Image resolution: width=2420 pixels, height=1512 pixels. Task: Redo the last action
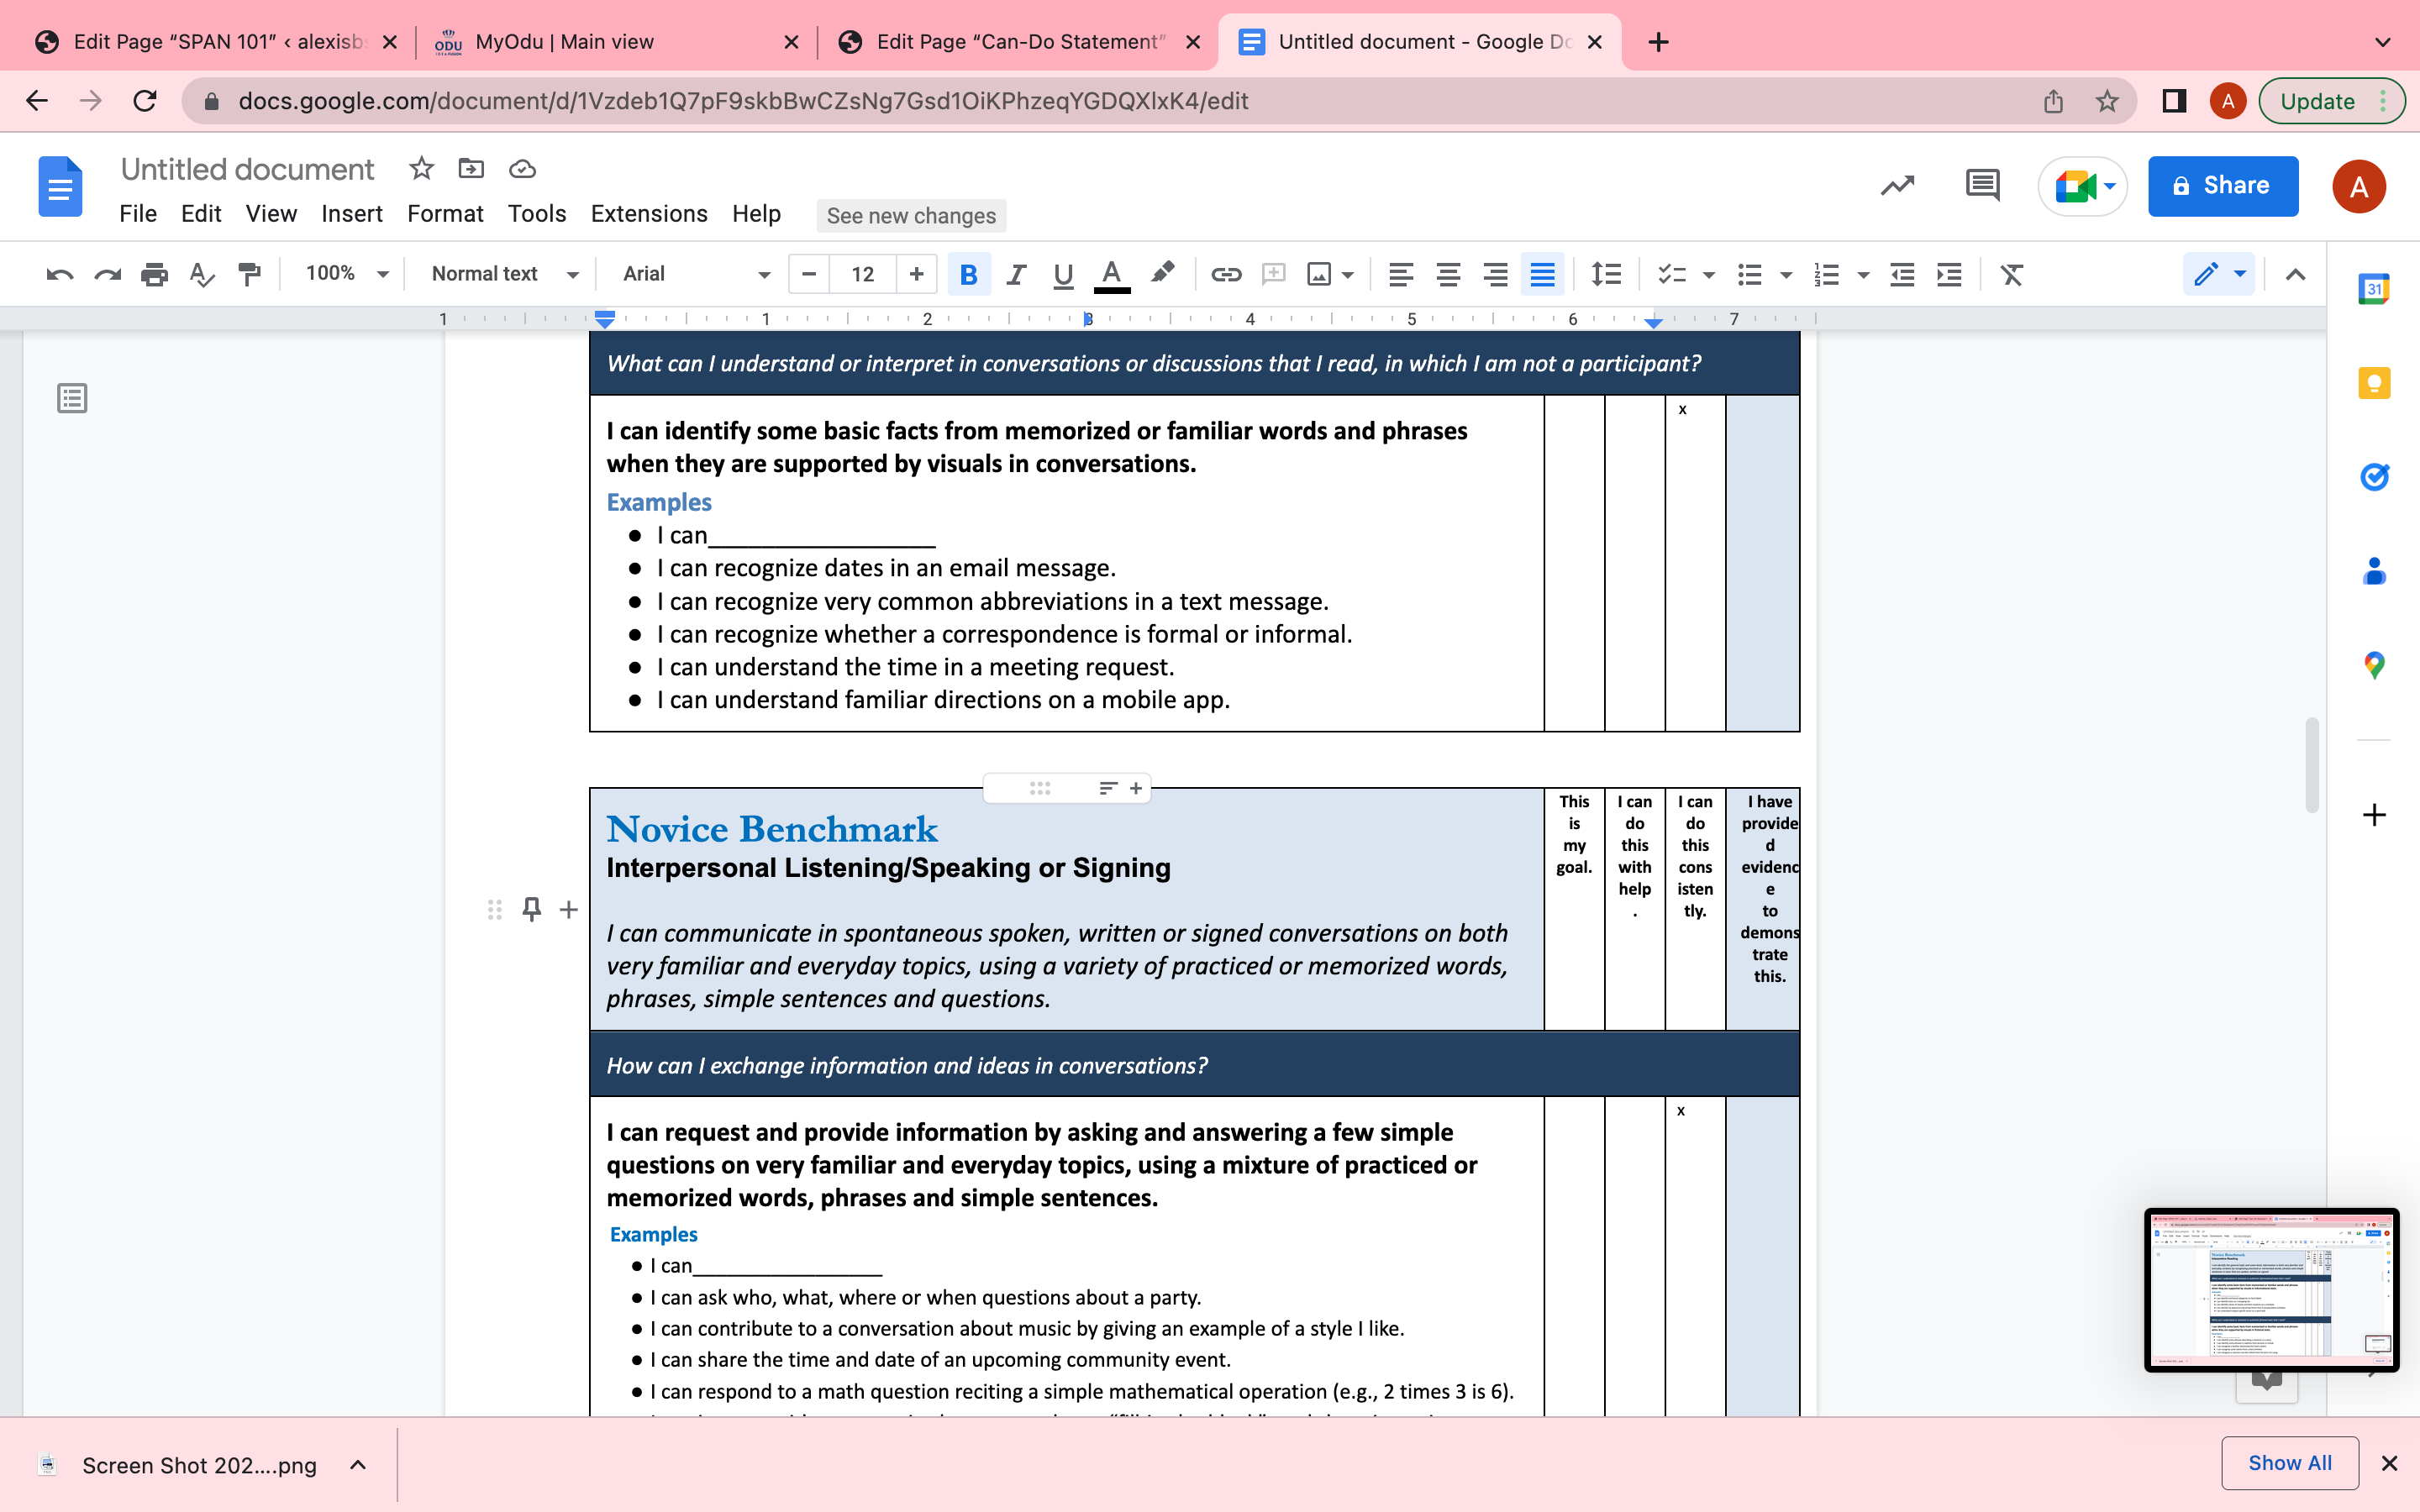107,274
